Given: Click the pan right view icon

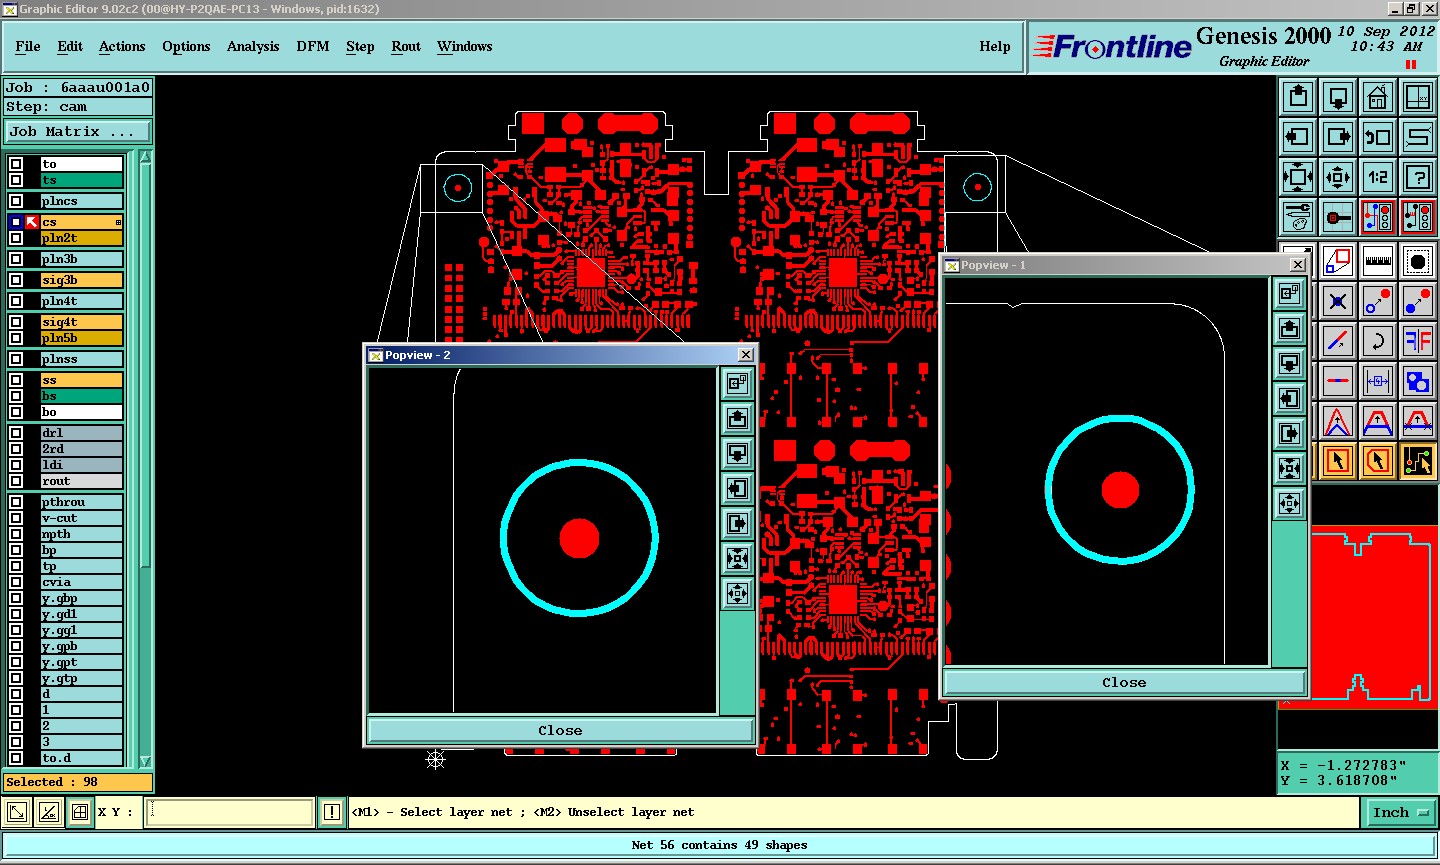Looking at the screenshot, I should click(x=1338, y=137).
